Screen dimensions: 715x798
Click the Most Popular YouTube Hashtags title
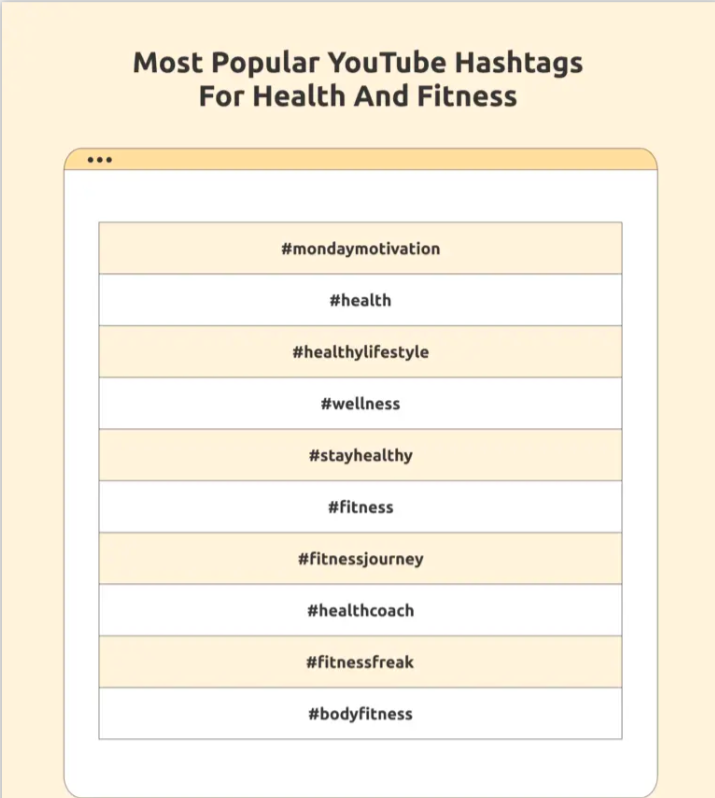(357, 63)
